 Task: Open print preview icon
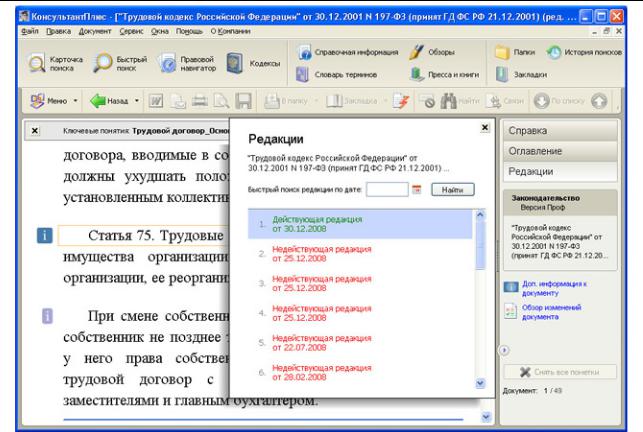point(221,101)
